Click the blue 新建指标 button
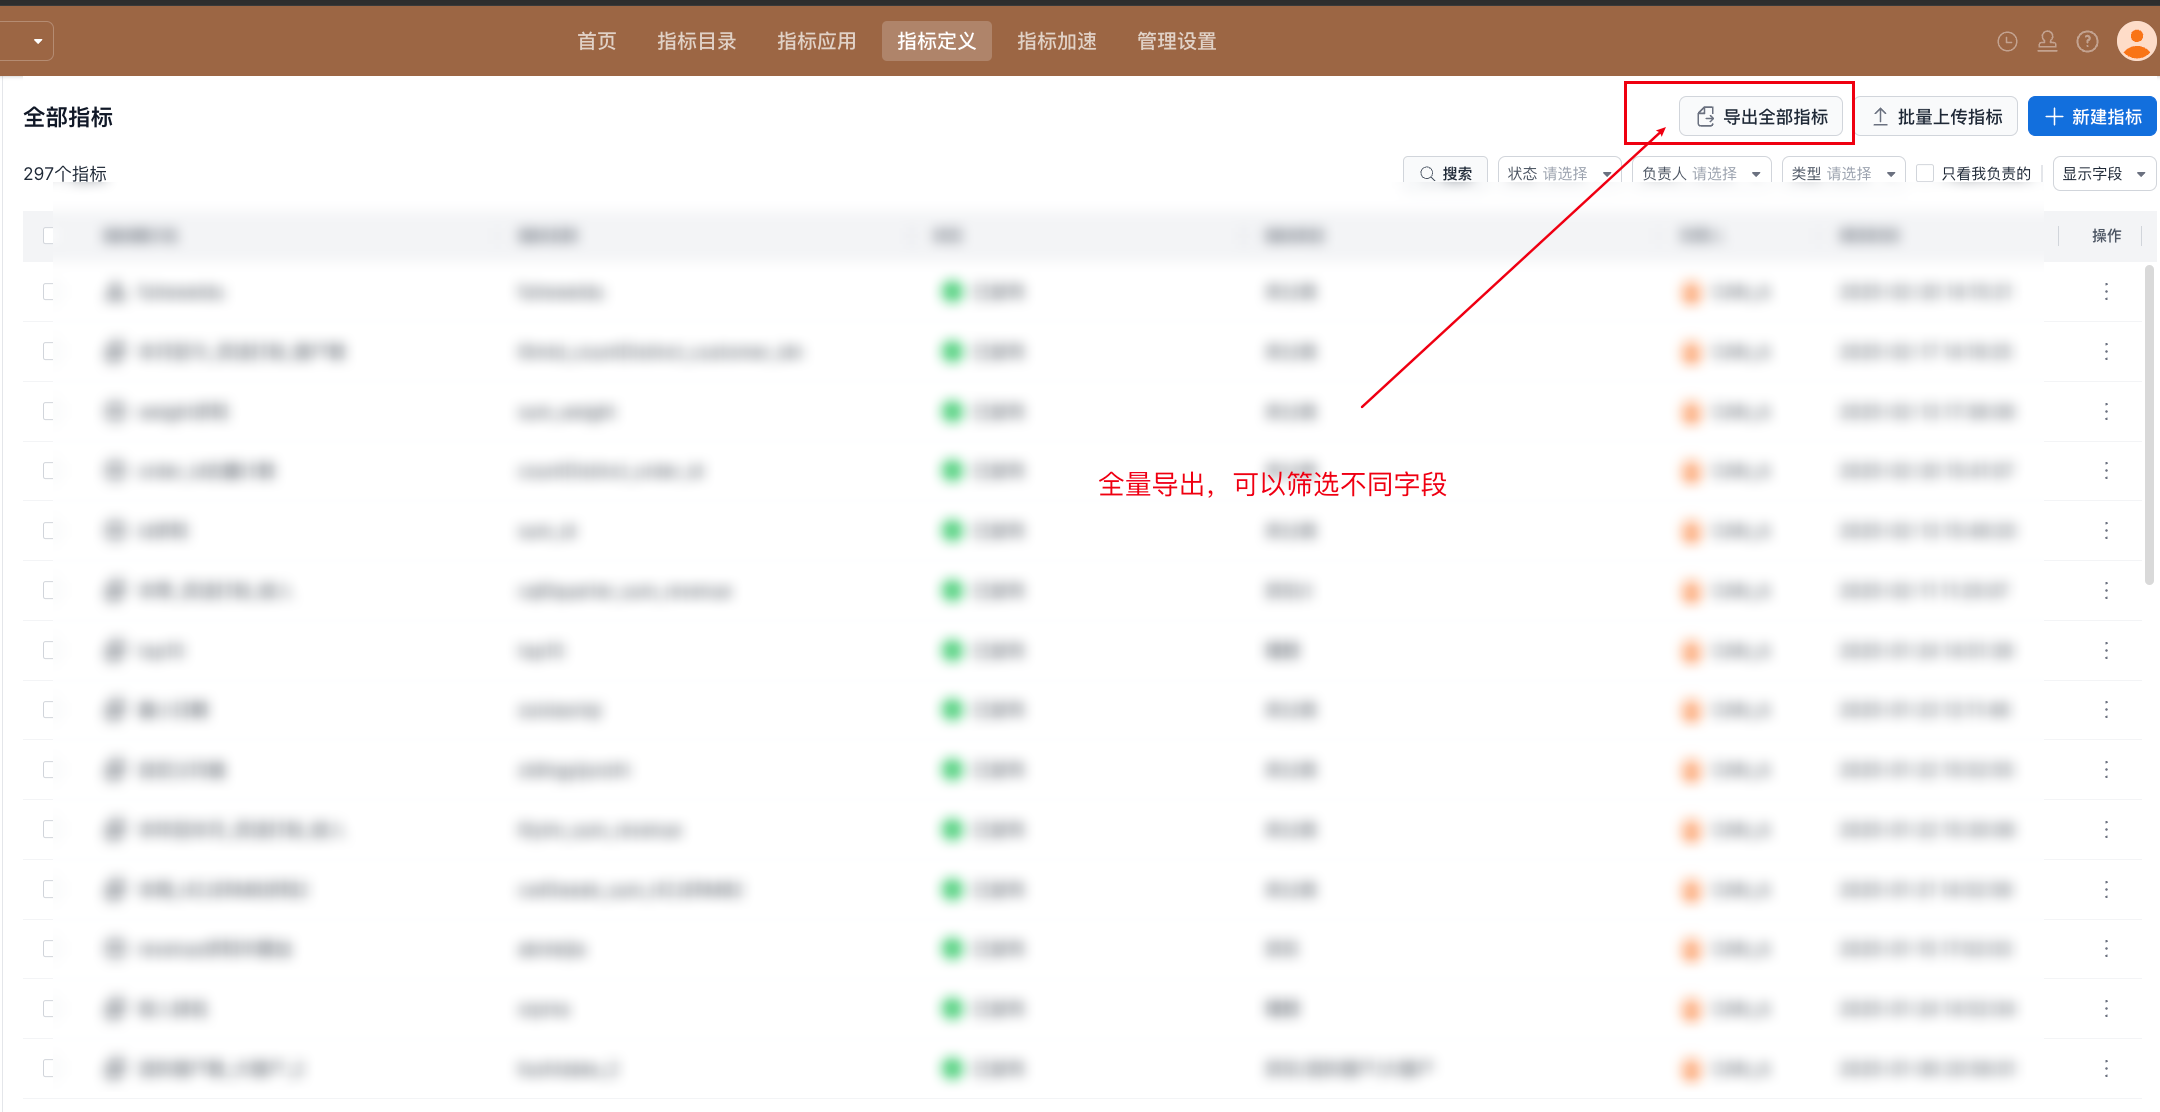Viewport: 2160px width, 1112px height. click(x=2092, y=117)
